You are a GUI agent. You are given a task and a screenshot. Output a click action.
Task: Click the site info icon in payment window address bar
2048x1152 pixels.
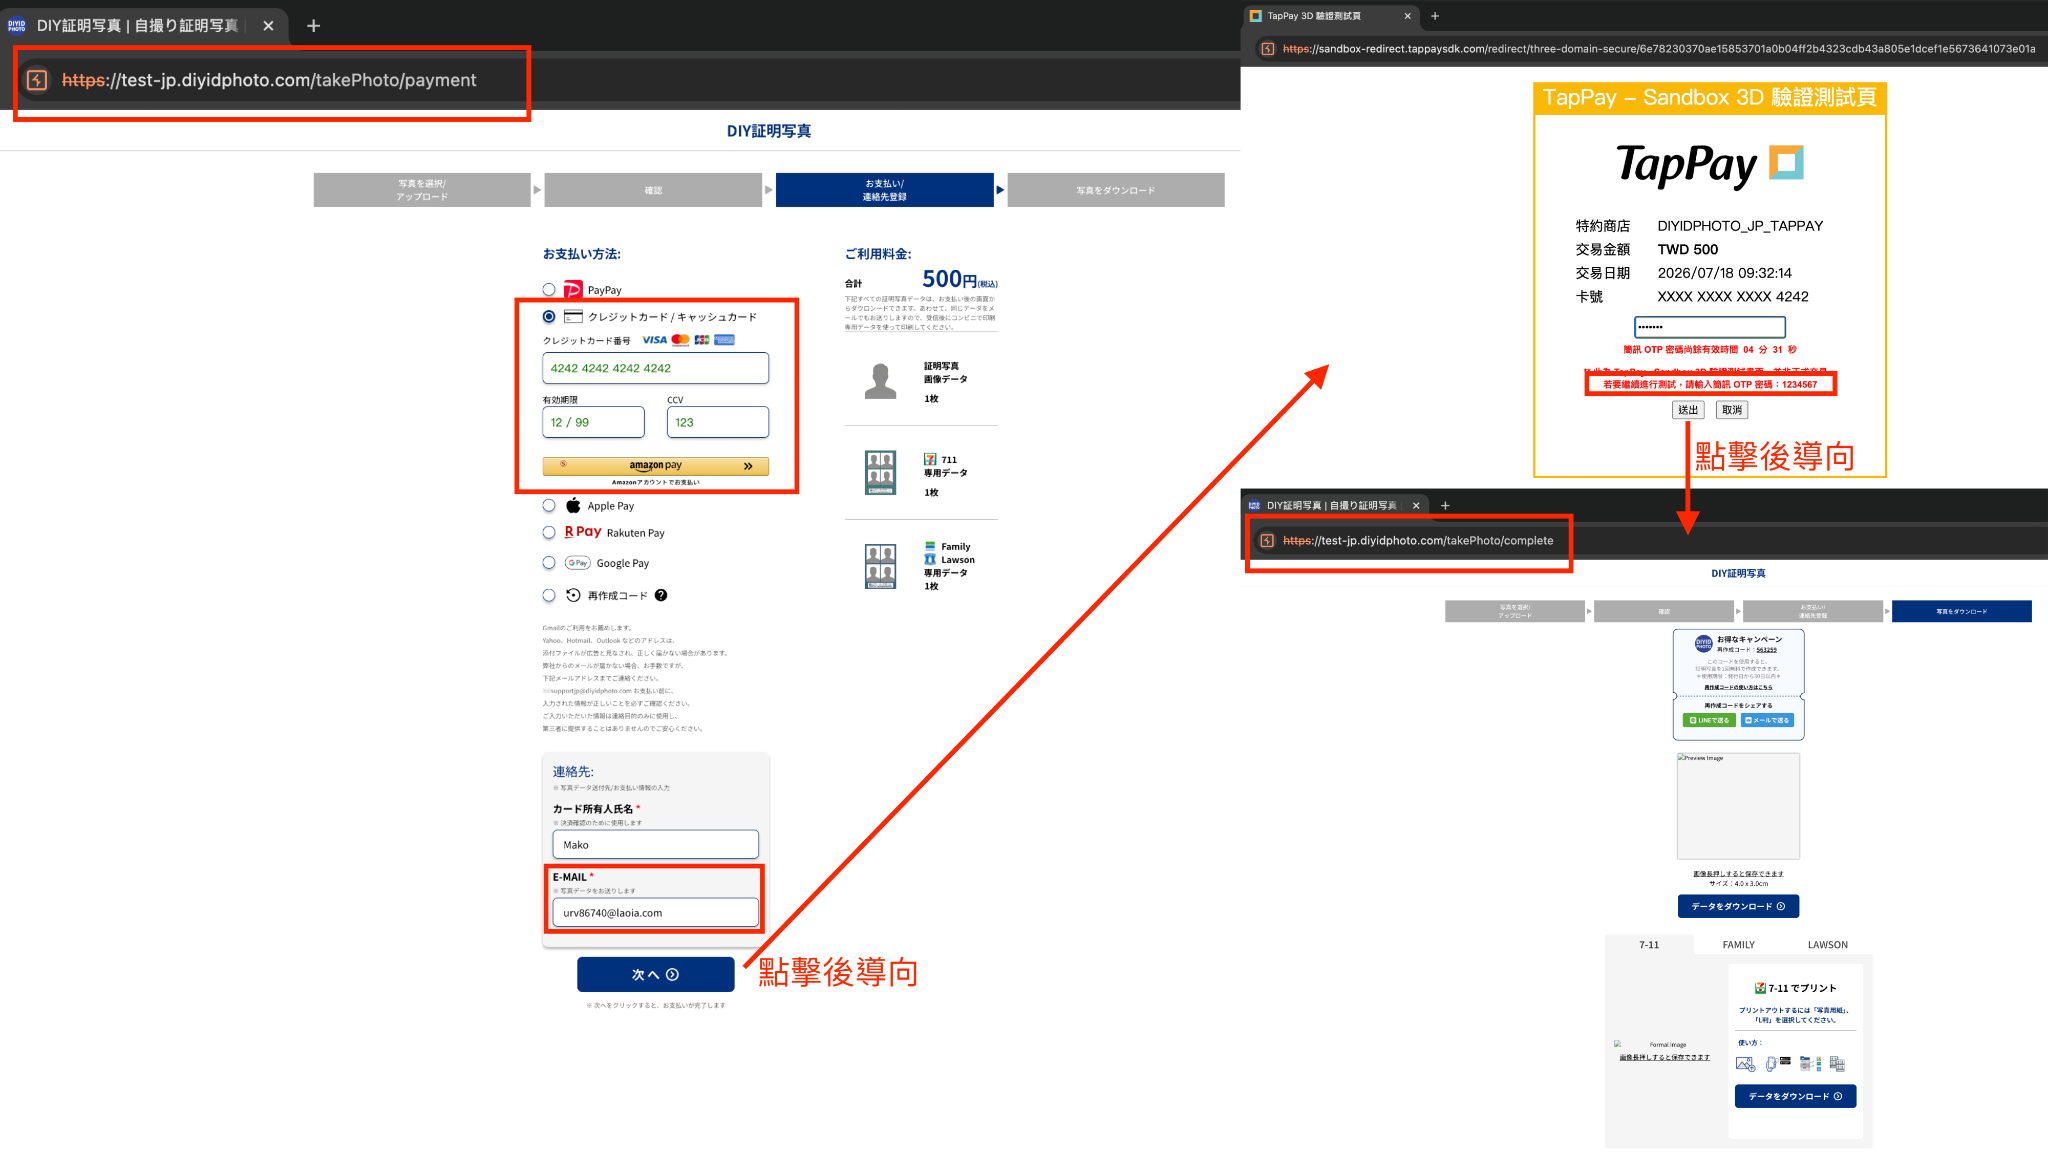coord(37,80)
